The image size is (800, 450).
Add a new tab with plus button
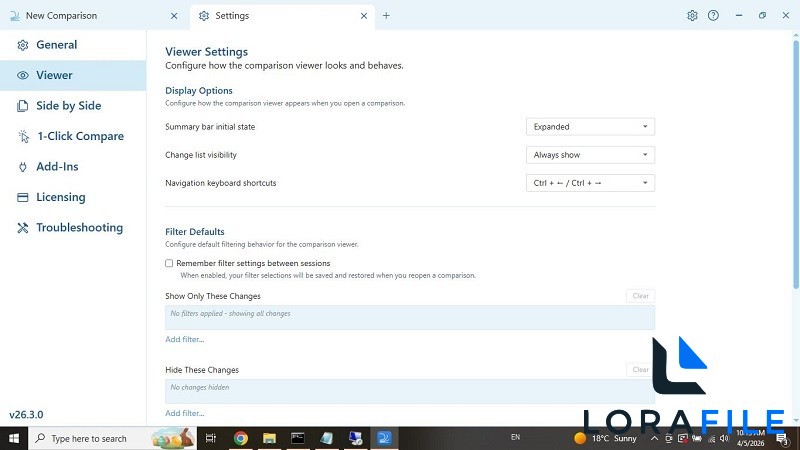[386, 16]
